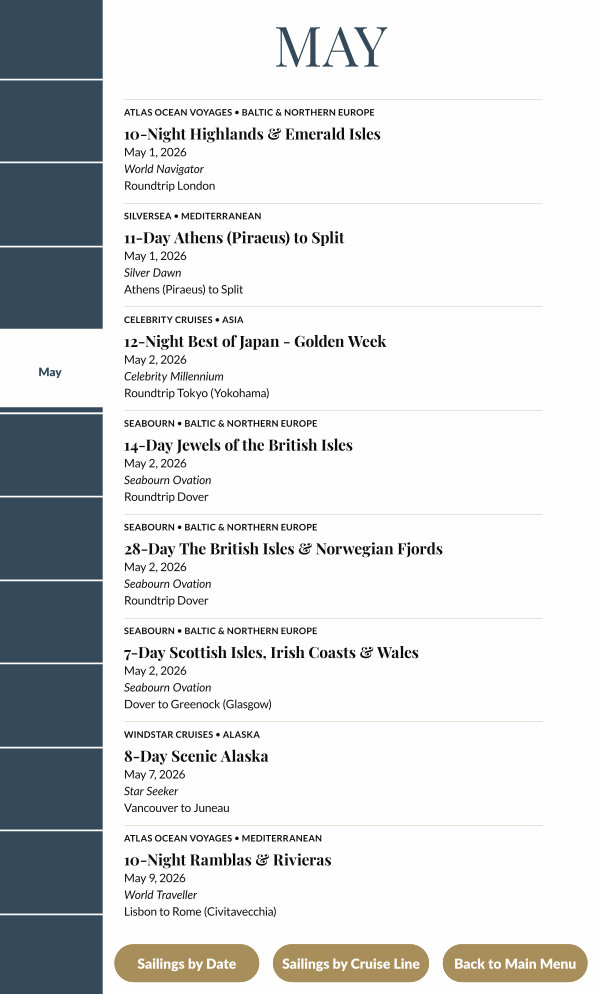
Task: Open 11-Day Athens (Piraeus) to Split cruise
Action: coord(234,238)
